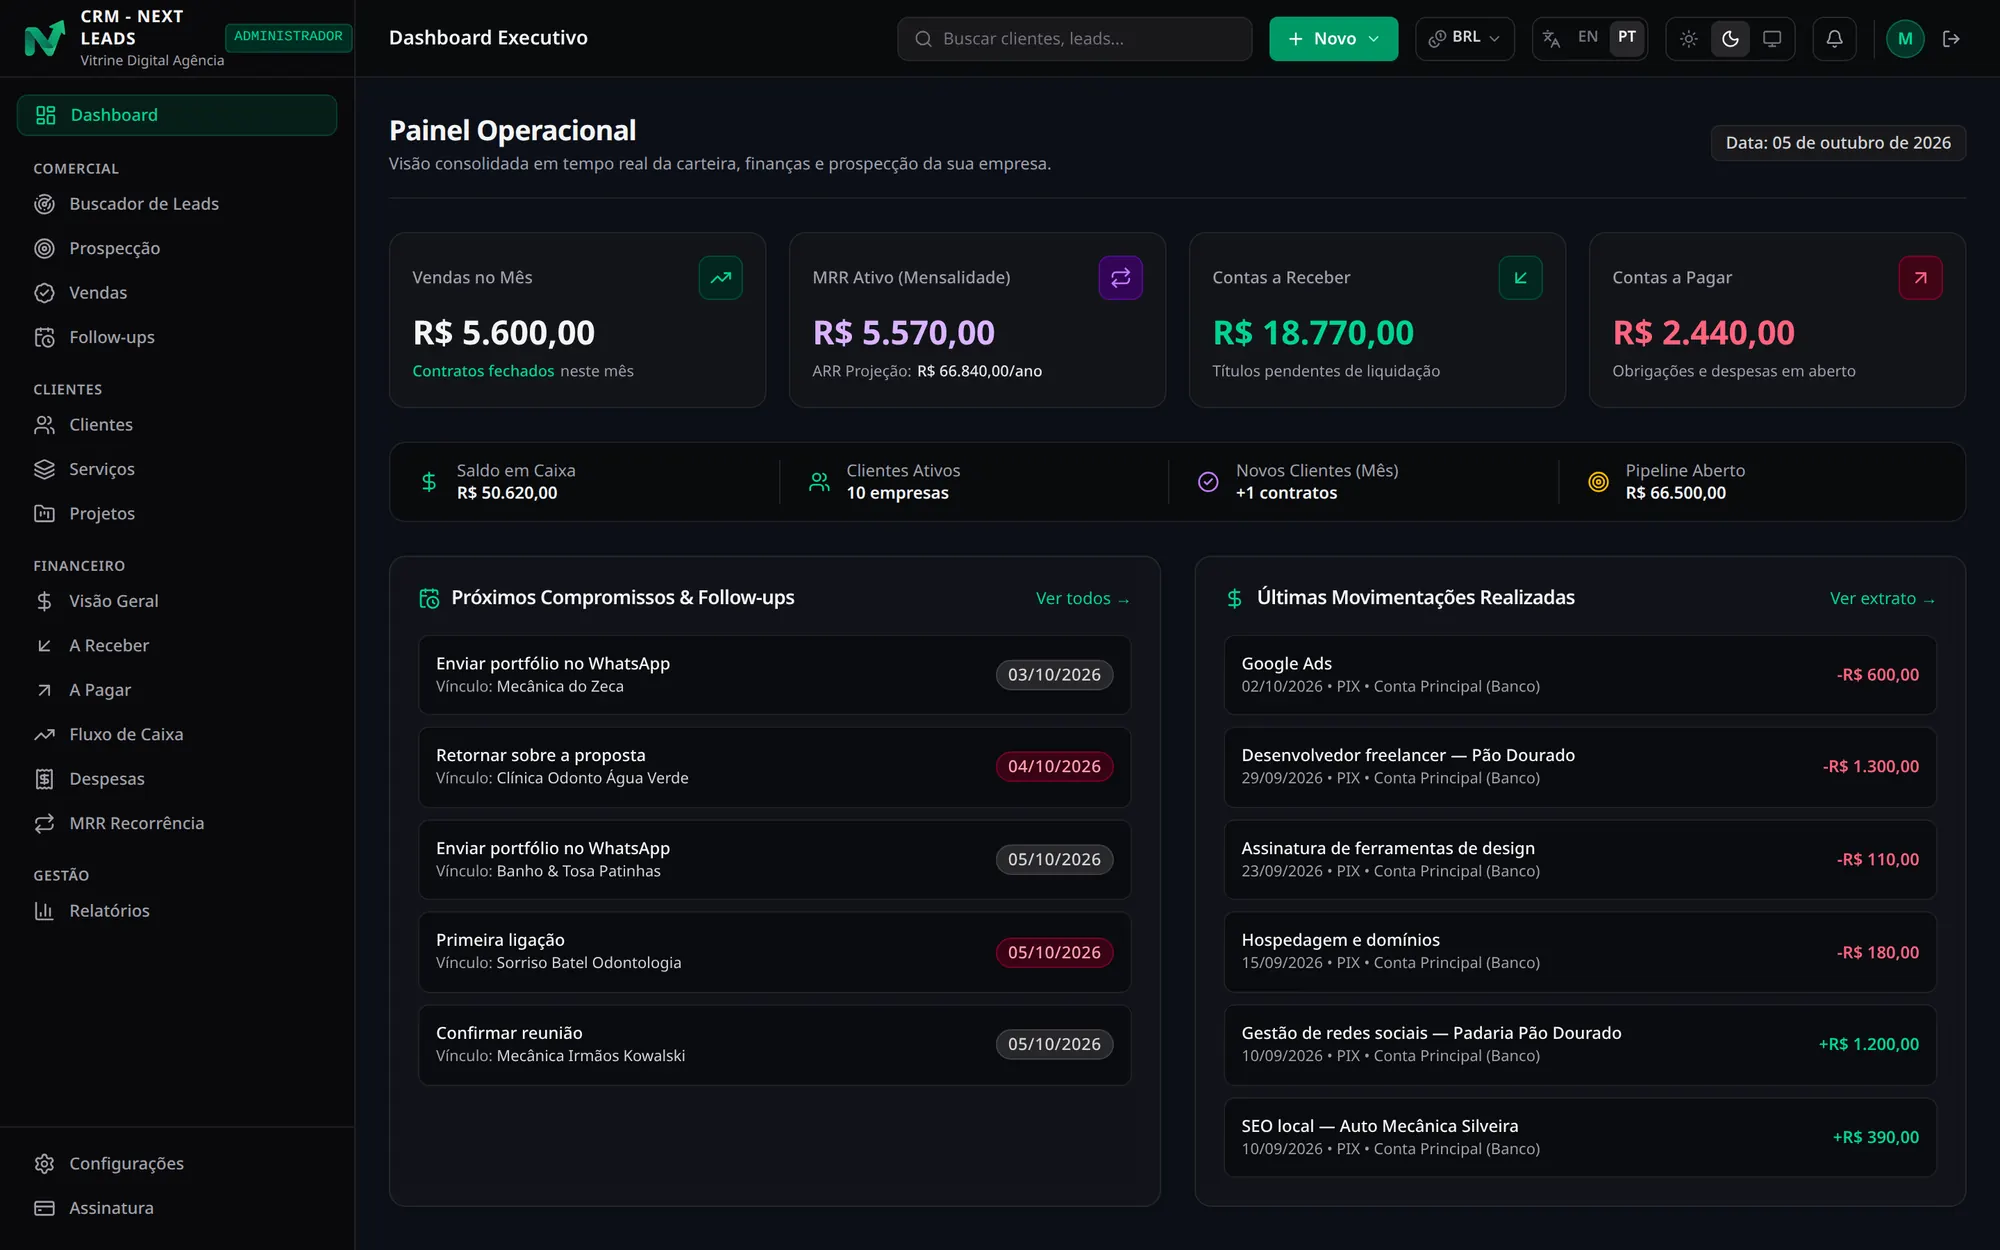
Task: Click the Pipeline Aberto target icon
Action: (x=1598, y=482)
